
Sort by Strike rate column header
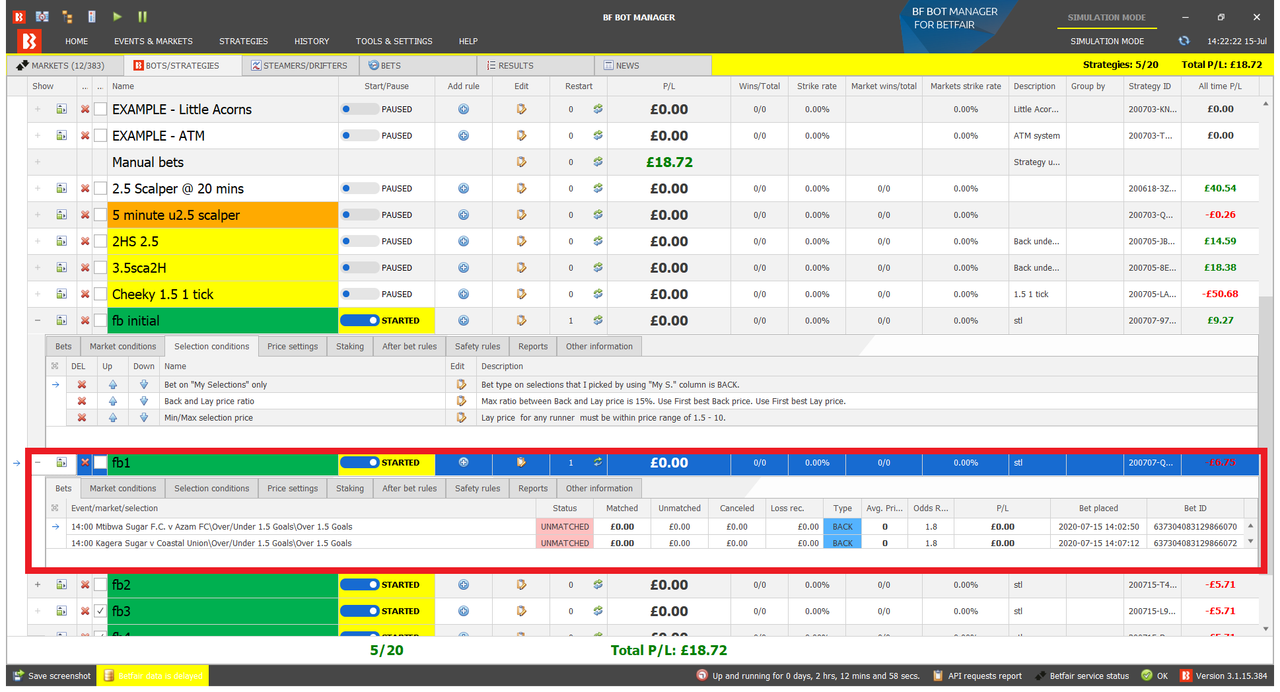coord(817,86)
